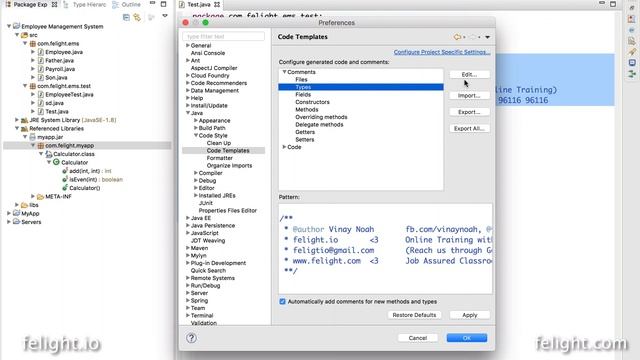Minimize the Package Explorer view
The width and height of the screenshot is (640, 360).
tap(152, 3)
